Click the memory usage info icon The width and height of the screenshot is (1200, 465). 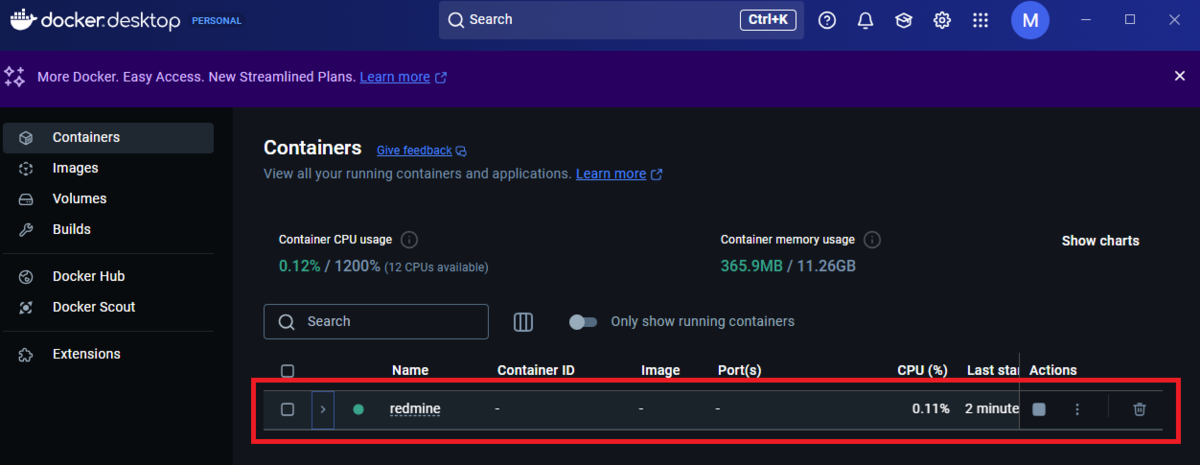(x=872, y=240)
